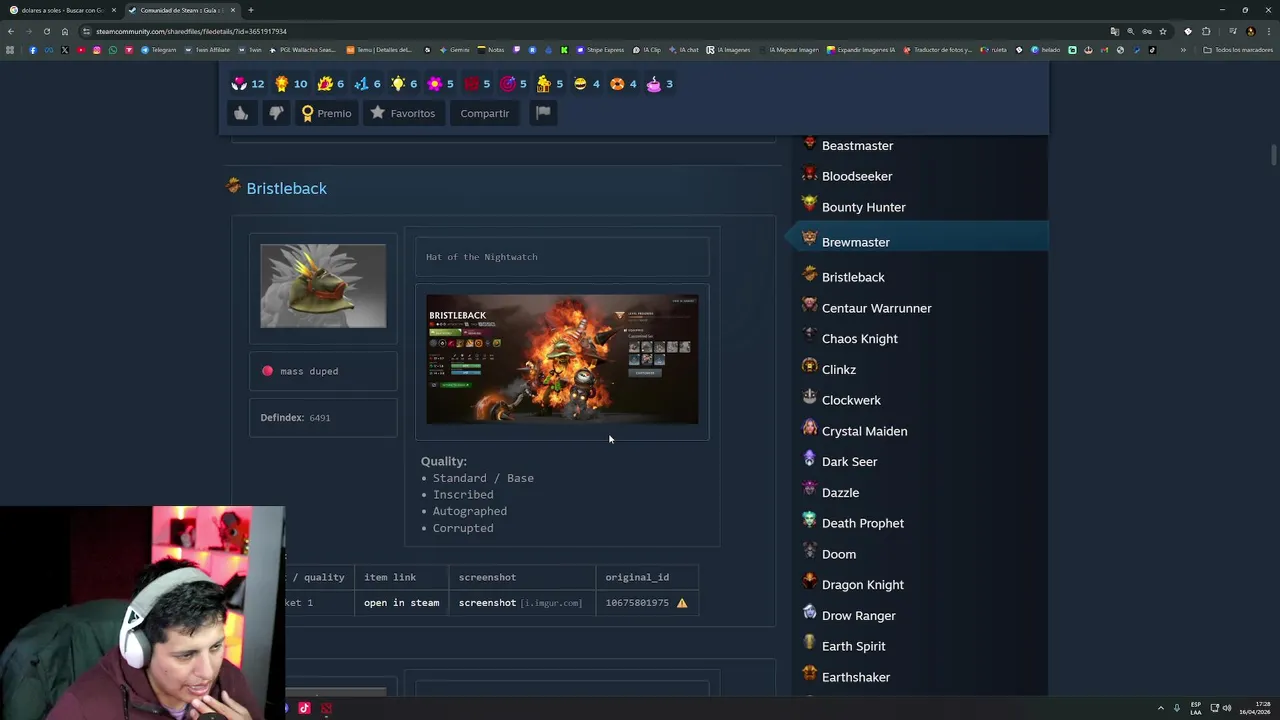Click the thumbs-up rate button
Image resolution: width=1280 pixels, height=720 pixels.
pyautogui.click(x=241, y=113)
